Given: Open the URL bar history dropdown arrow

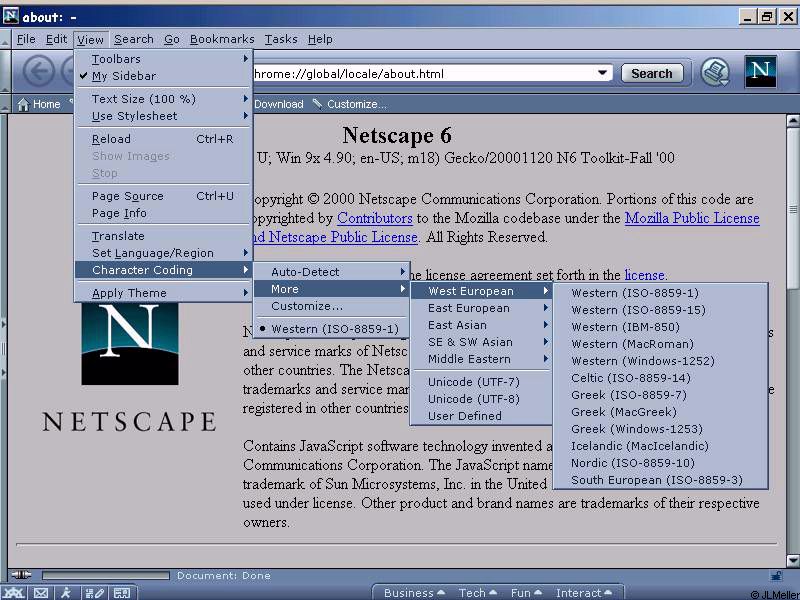Looking at the screenshot, I should pos(602,73).
